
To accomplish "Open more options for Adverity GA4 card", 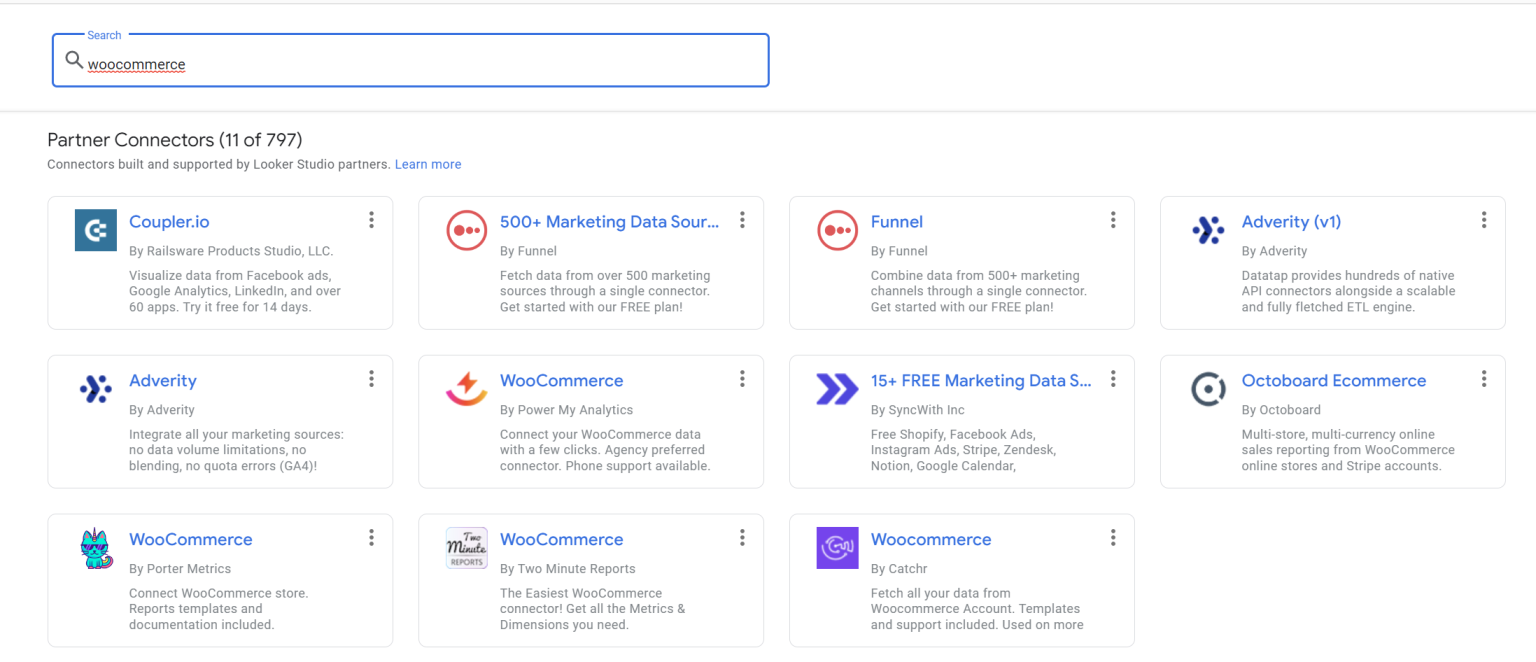I will 371,379.
